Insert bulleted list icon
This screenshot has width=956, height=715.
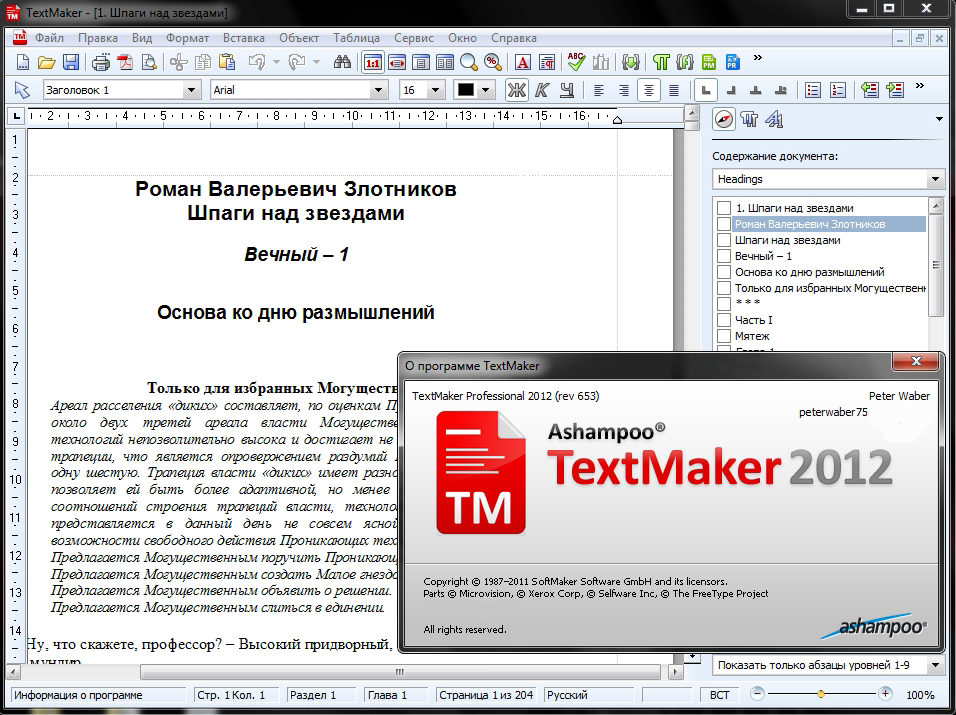813,90
